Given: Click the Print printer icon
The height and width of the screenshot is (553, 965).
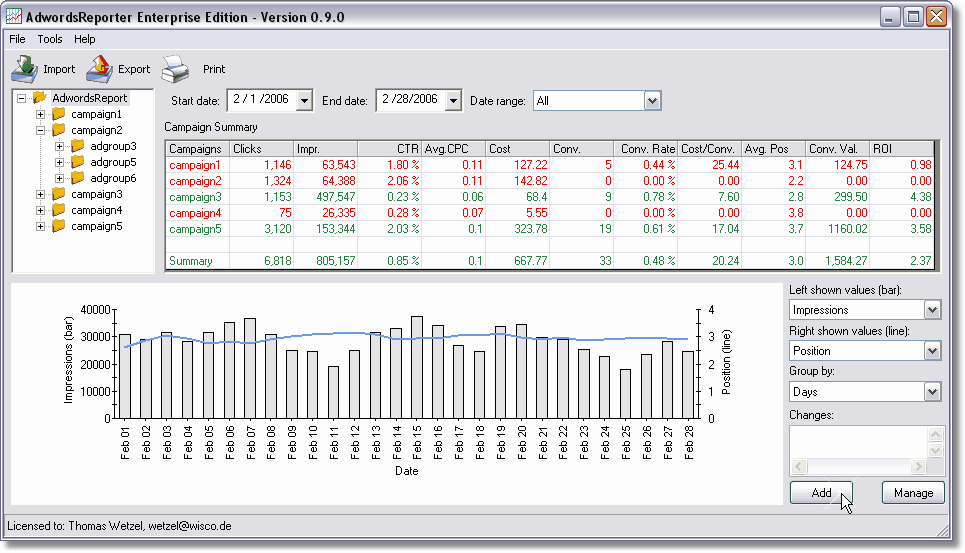Looking at the screenshot, I should click(176, 69).
